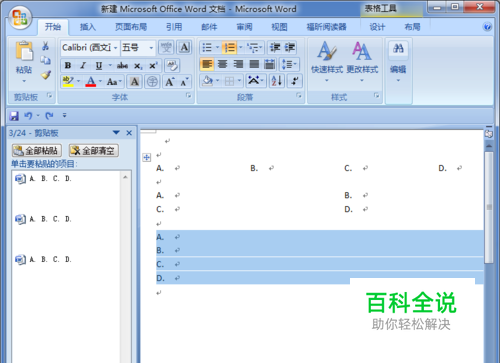Toggle Show/Hide paragraph marks

tap(295, 81)
